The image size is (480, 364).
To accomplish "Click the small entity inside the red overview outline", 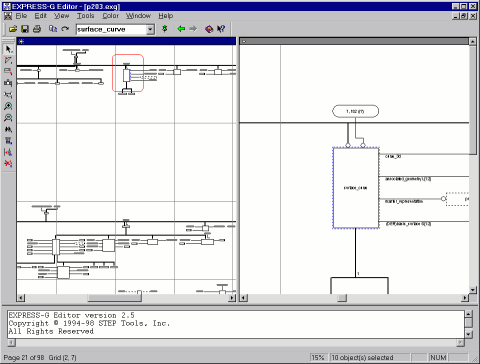I will click(126, 75).
